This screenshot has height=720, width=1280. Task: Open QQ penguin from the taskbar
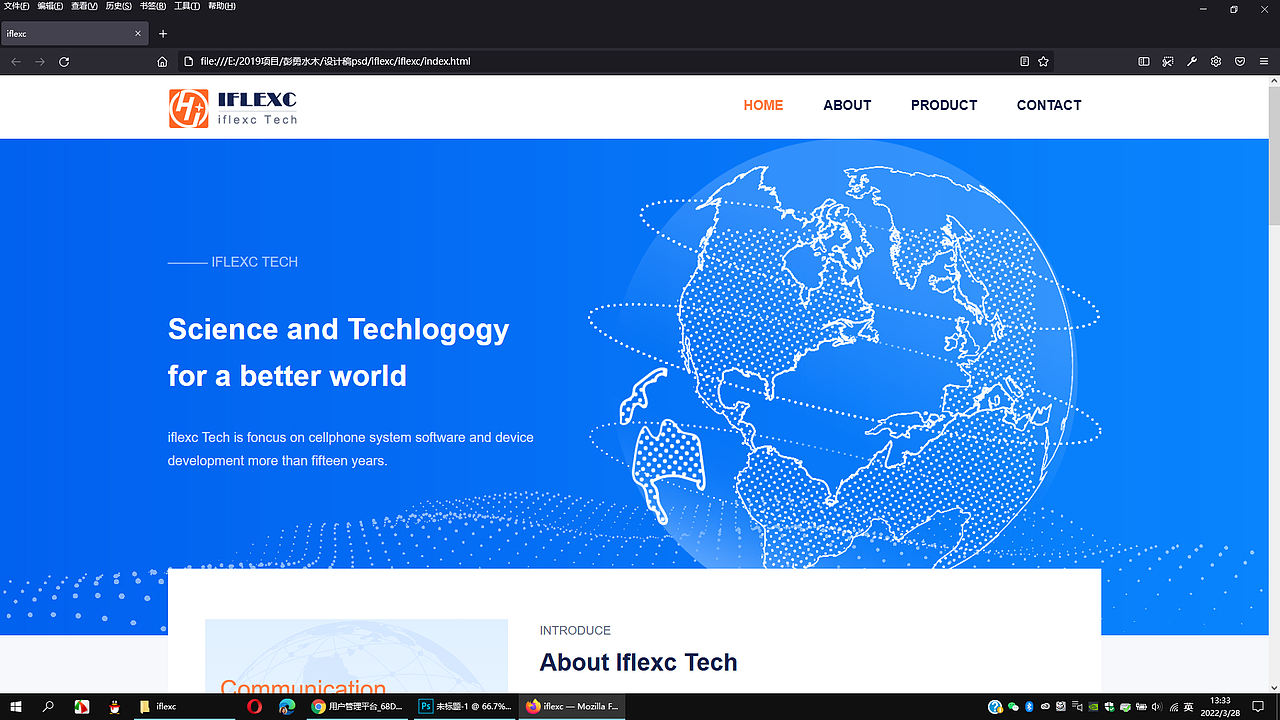[x=115, y=706]
